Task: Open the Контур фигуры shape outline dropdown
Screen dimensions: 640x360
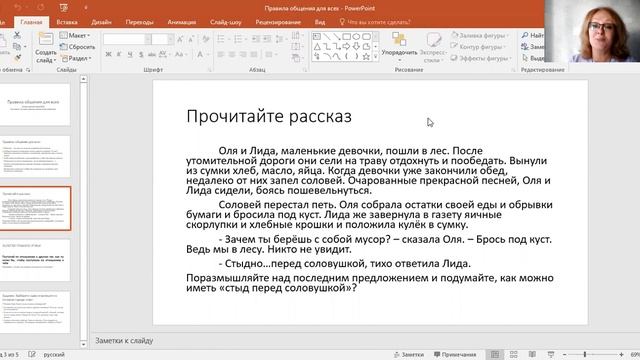Action: (479, 47)
